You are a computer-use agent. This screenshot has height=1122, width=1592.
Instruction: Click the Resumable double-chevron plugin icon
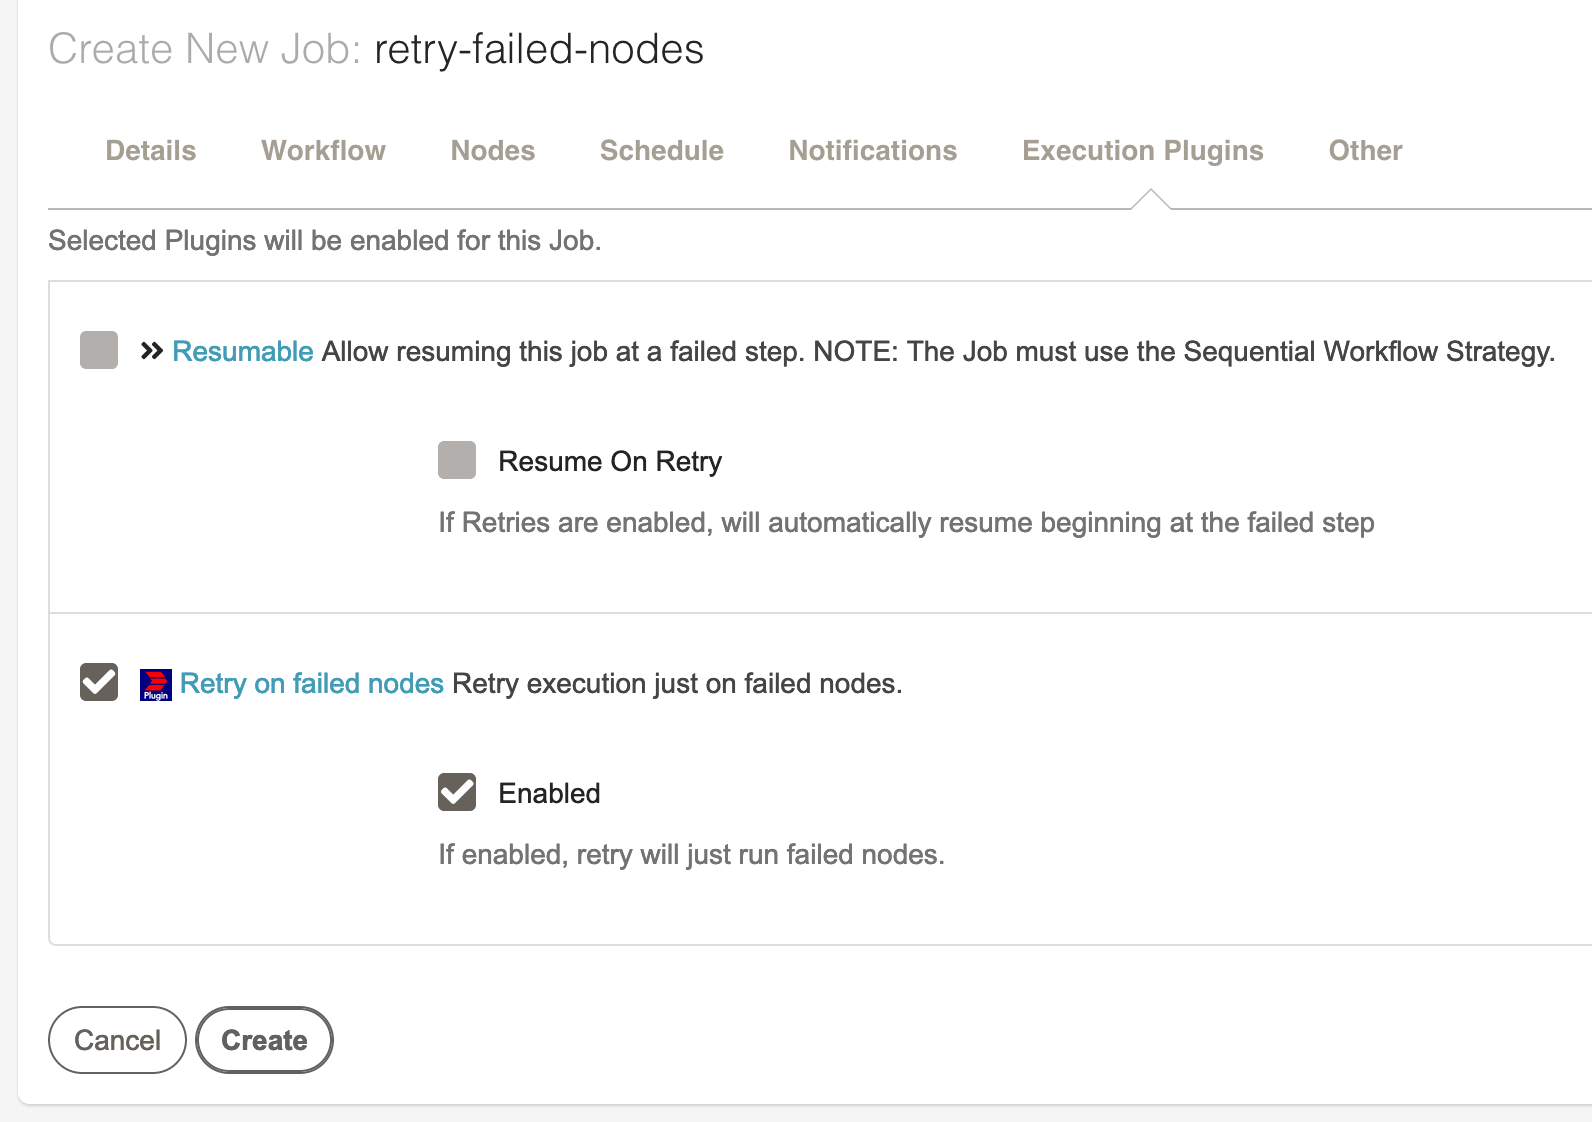tap(152, 351)
